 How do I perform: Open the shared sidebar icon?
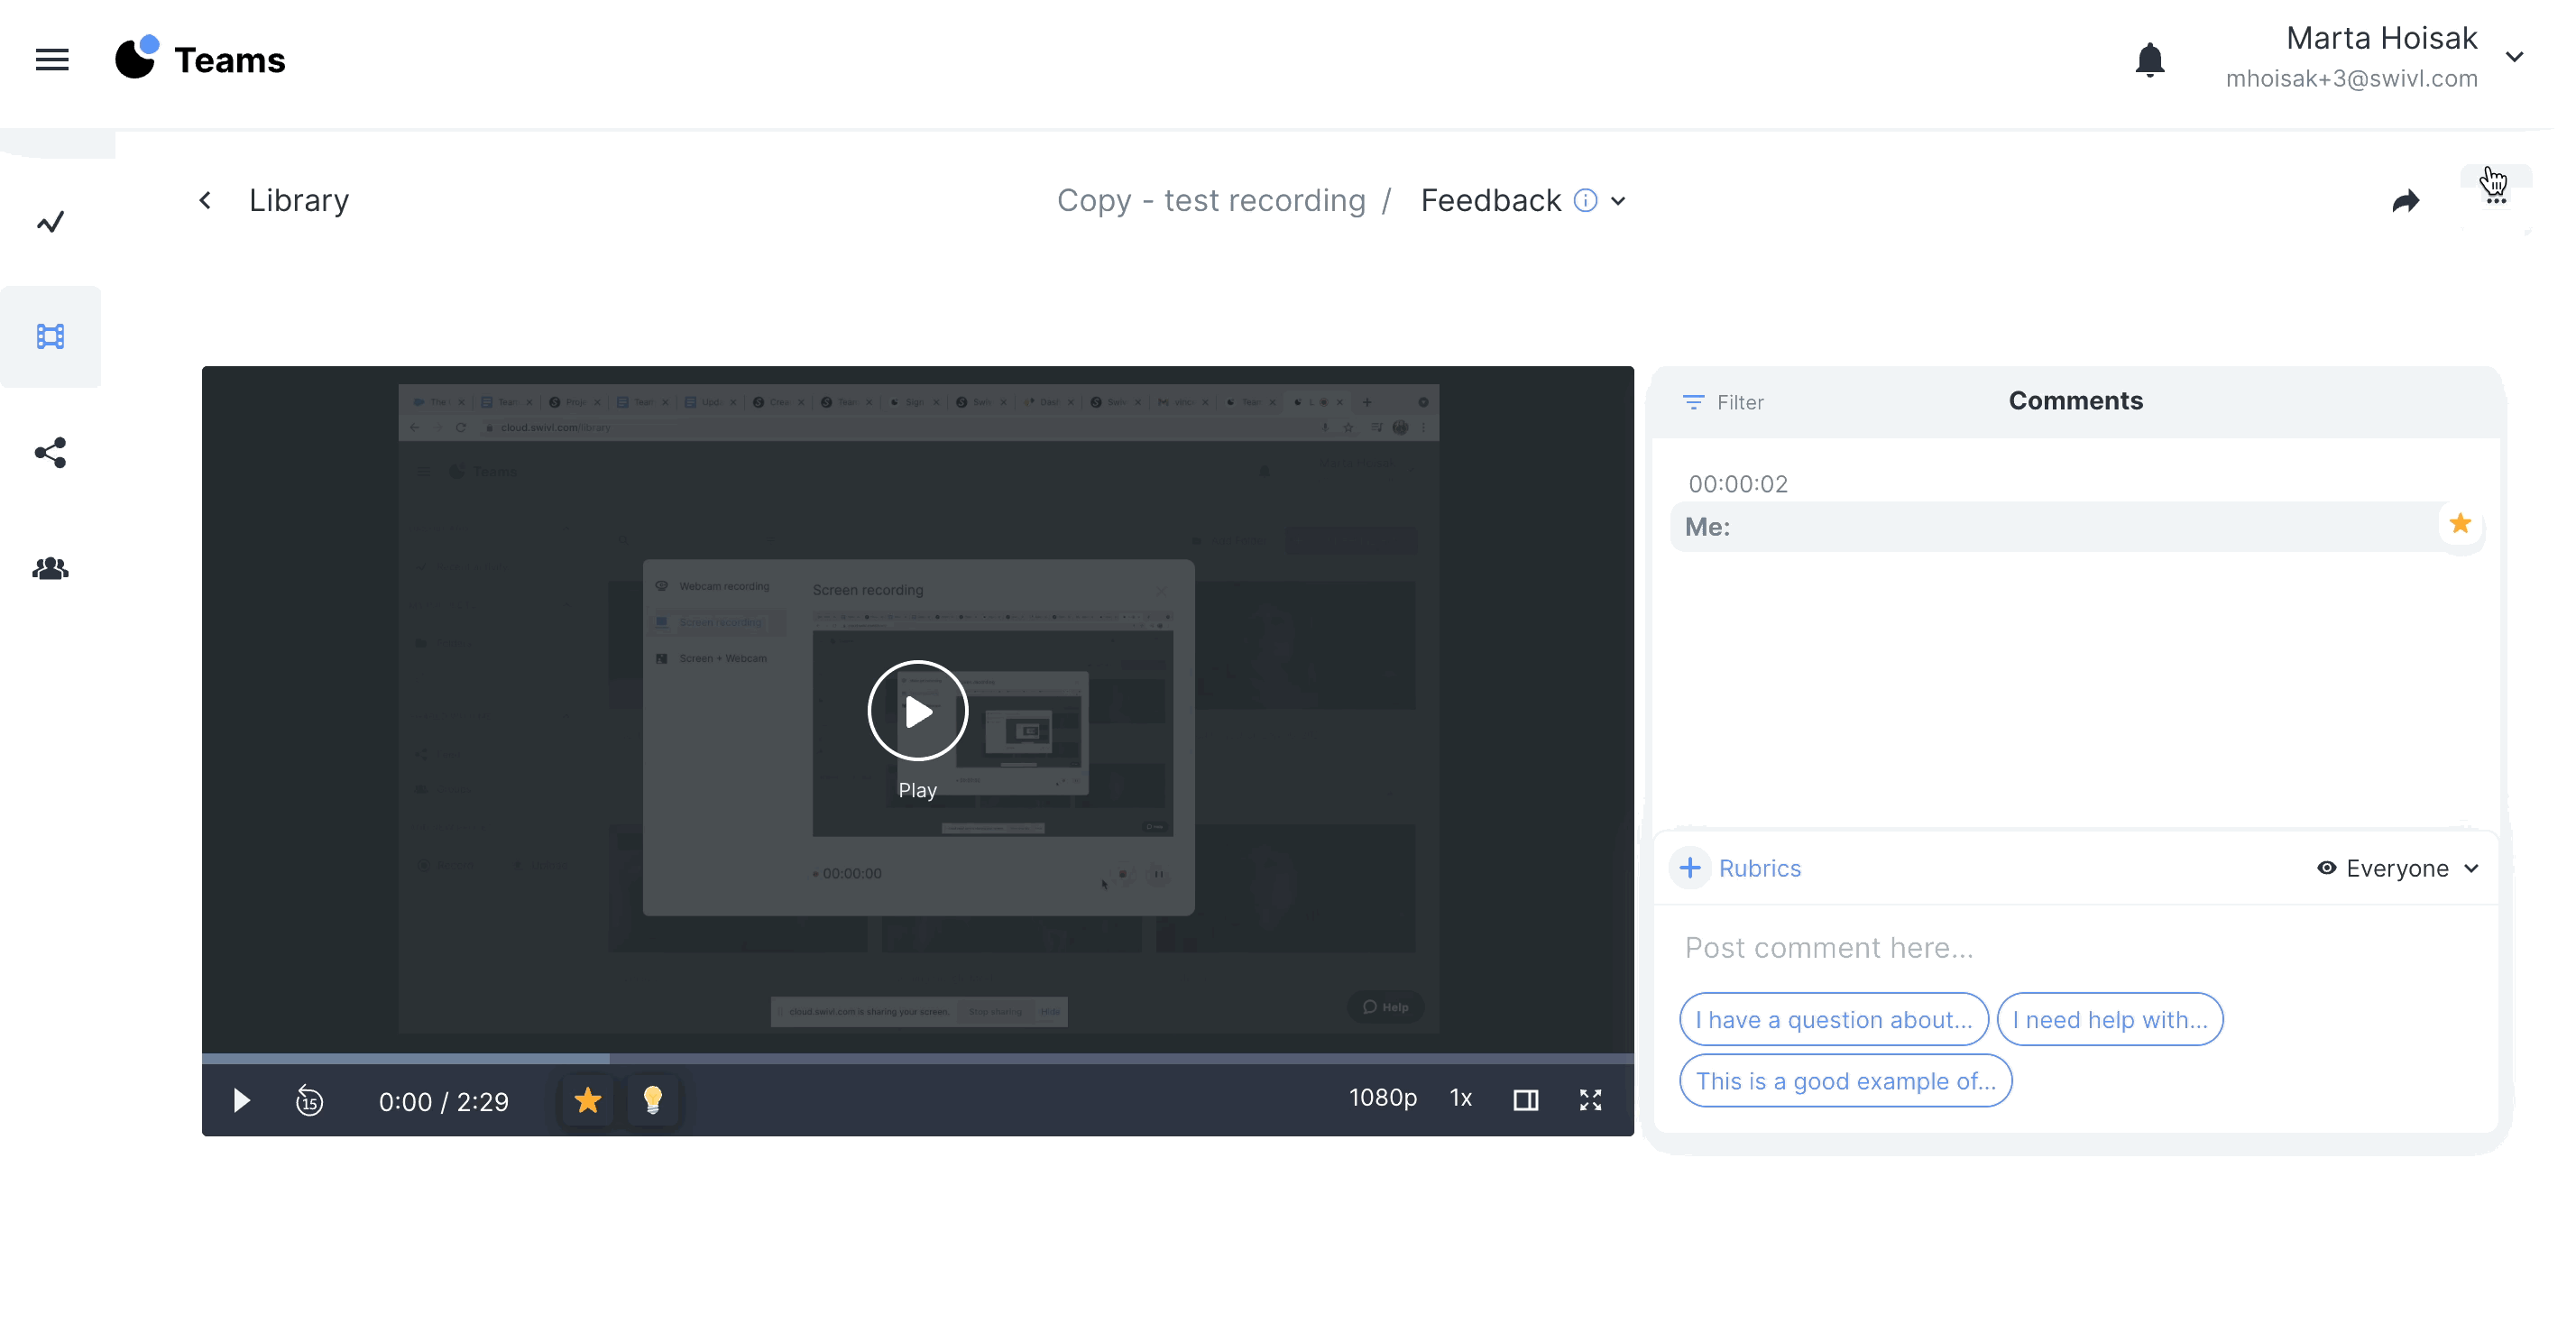pos(50,453)
